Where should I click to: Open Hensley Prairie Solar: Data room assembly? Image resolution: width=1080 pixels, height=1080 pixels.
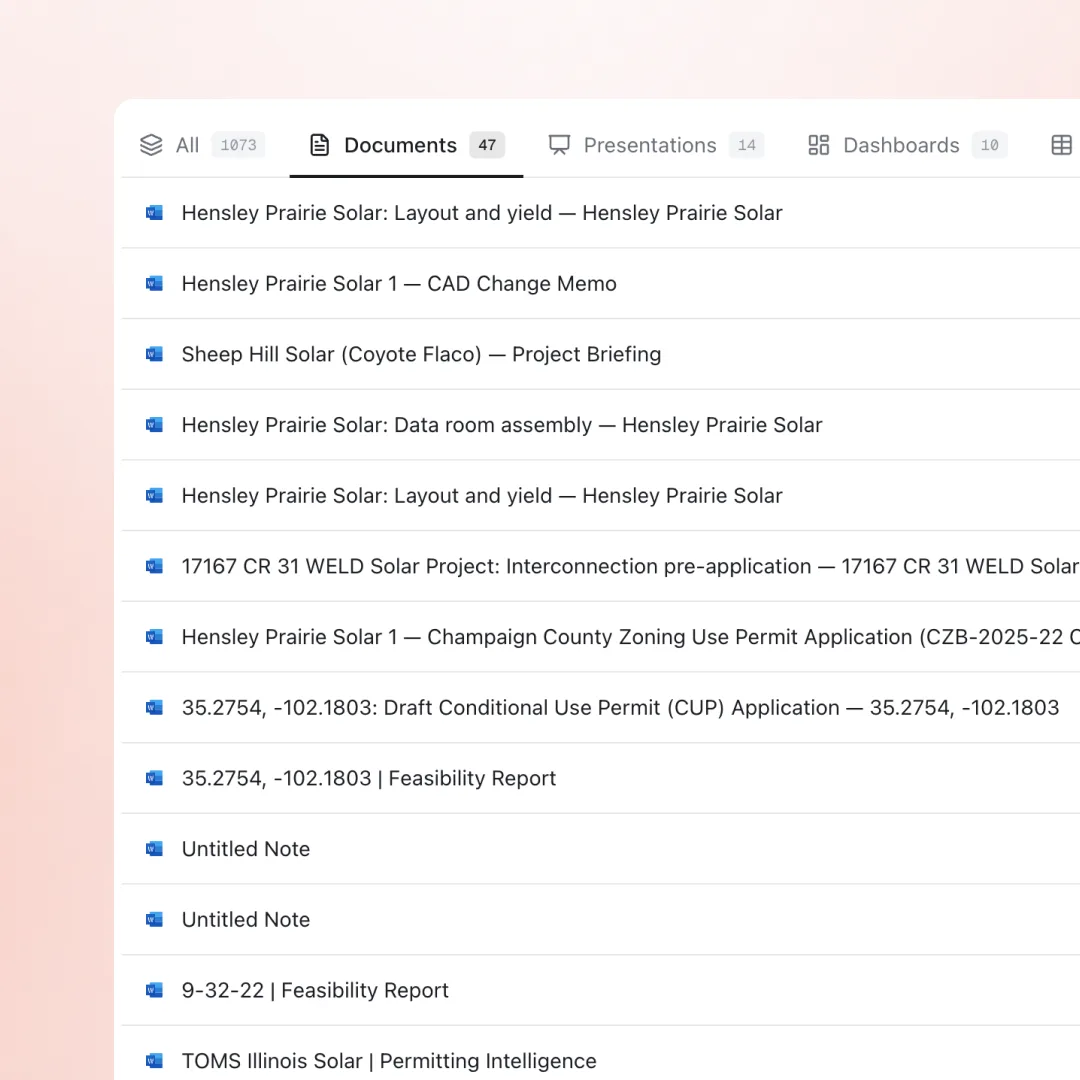click(x=502, y=425)
